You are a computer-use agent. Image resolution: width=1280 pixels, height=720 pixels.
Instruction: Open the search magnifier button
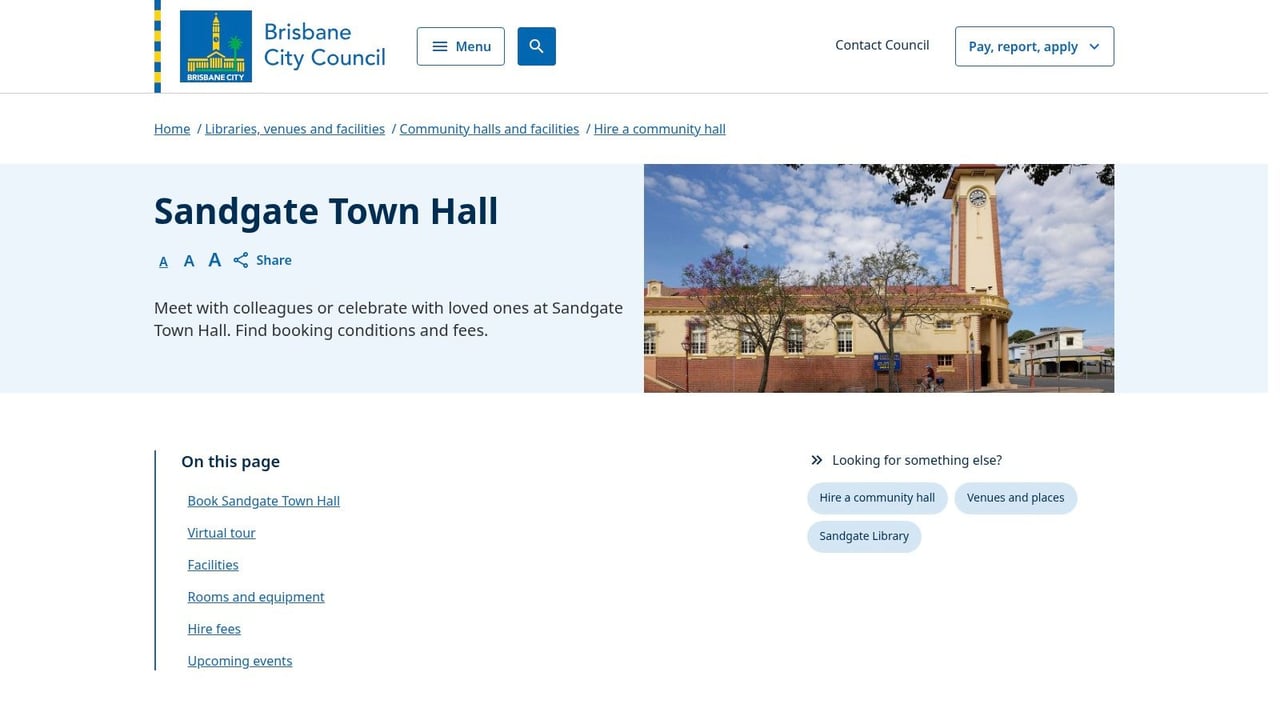(x=536, y=46)
